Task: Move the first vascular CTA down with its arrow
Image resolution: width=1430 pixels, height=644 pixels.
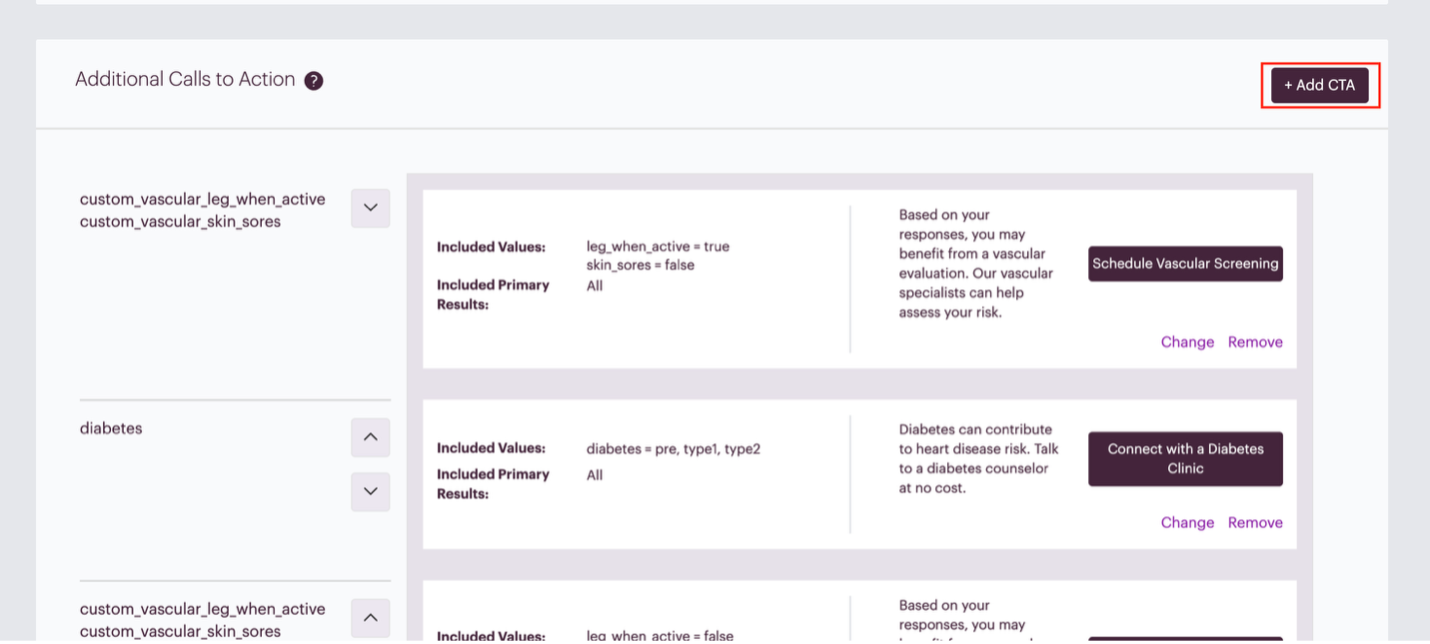Action: pos(370,208)
